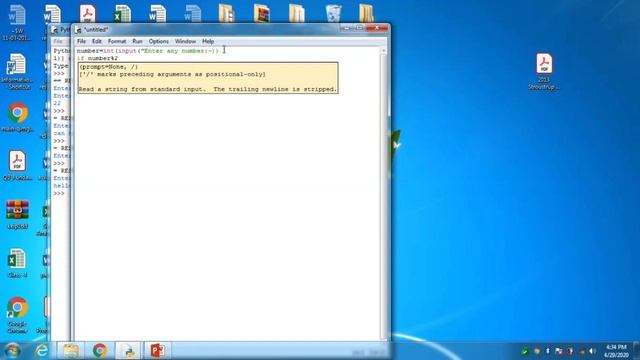Open the Format menu
640x360 pixels.
pos(117,41)
